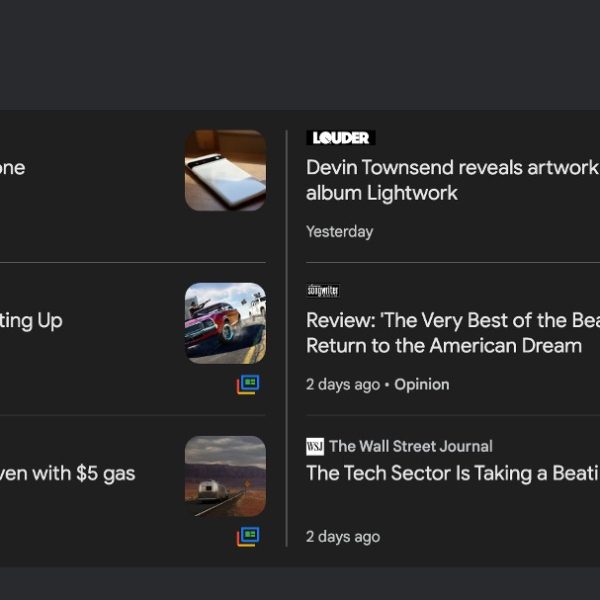The image size is (600, 600).
Task: Open the 'Very Best of the Bea' review headline
Action: tap(452, 321)
